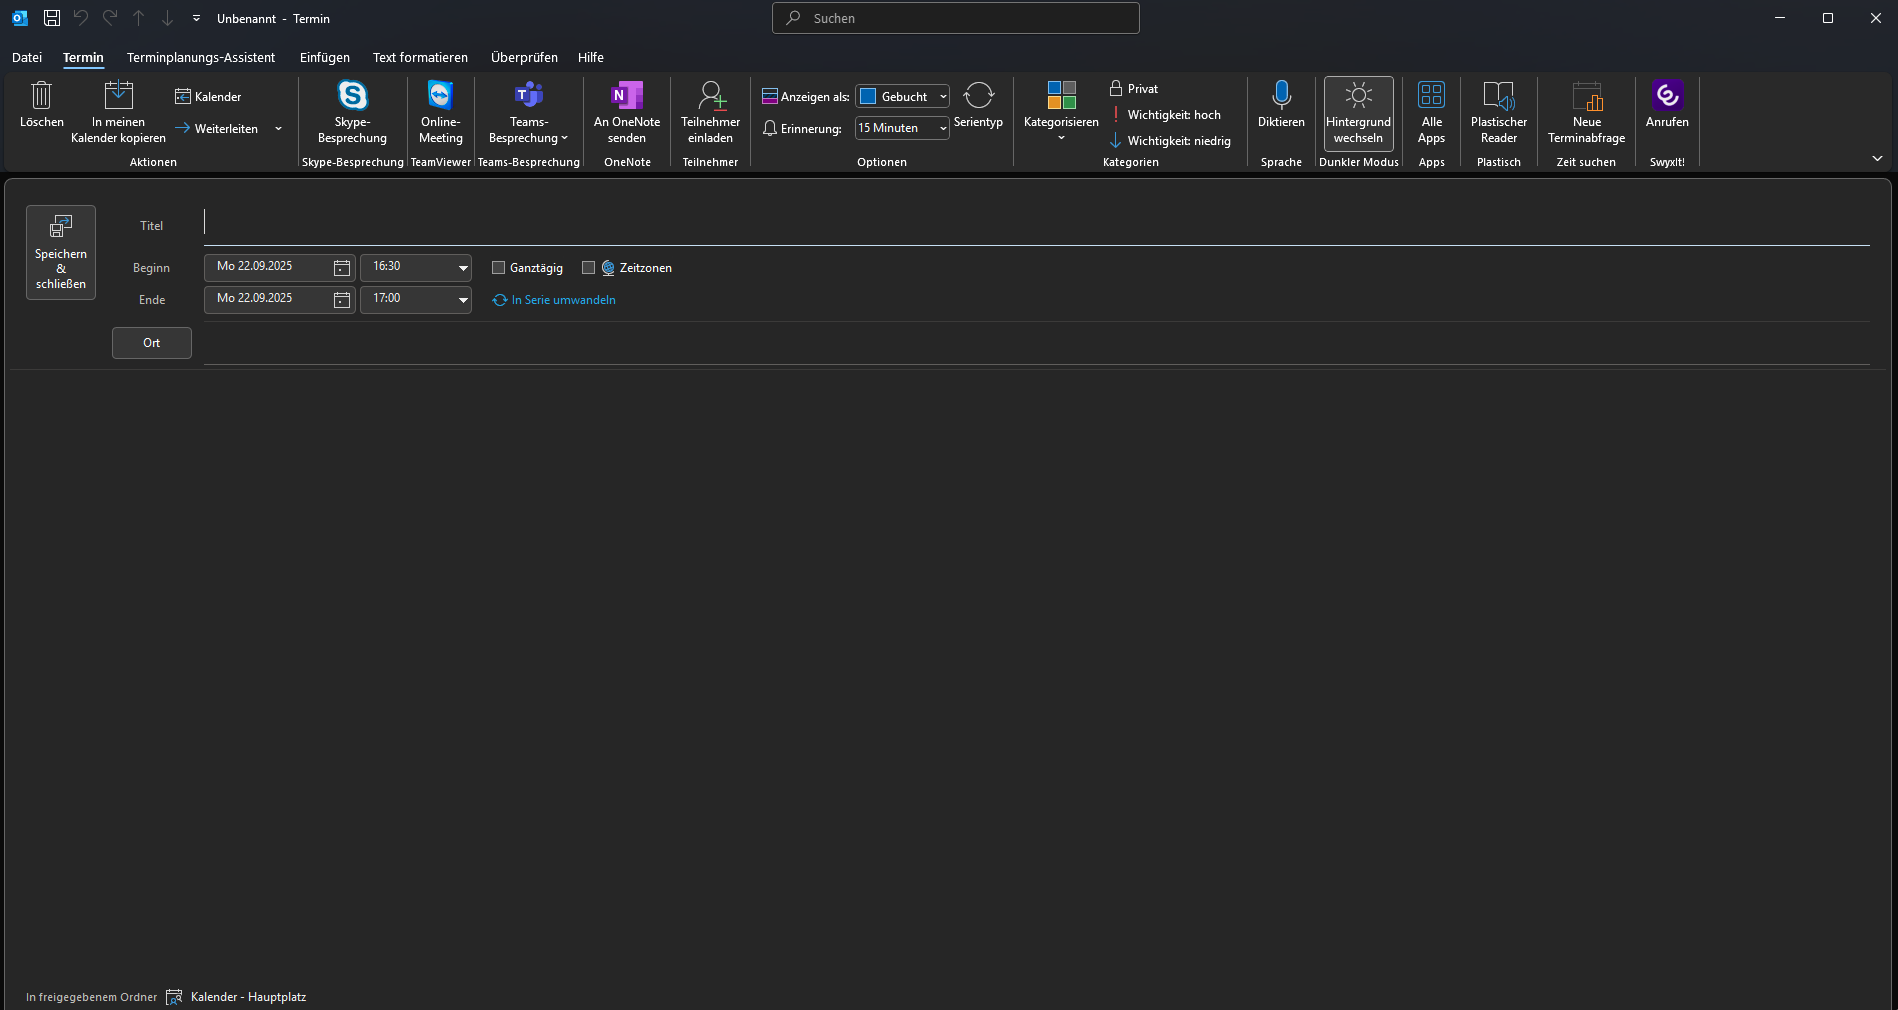Start a TeamViewer Online-Meeting

click(x=440, y=97)
